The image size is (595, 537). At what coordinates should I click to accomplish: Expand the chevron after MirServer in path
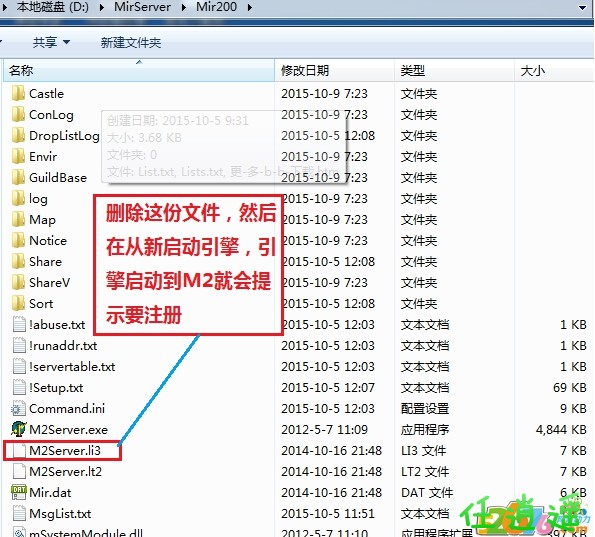tap(184, 7)
